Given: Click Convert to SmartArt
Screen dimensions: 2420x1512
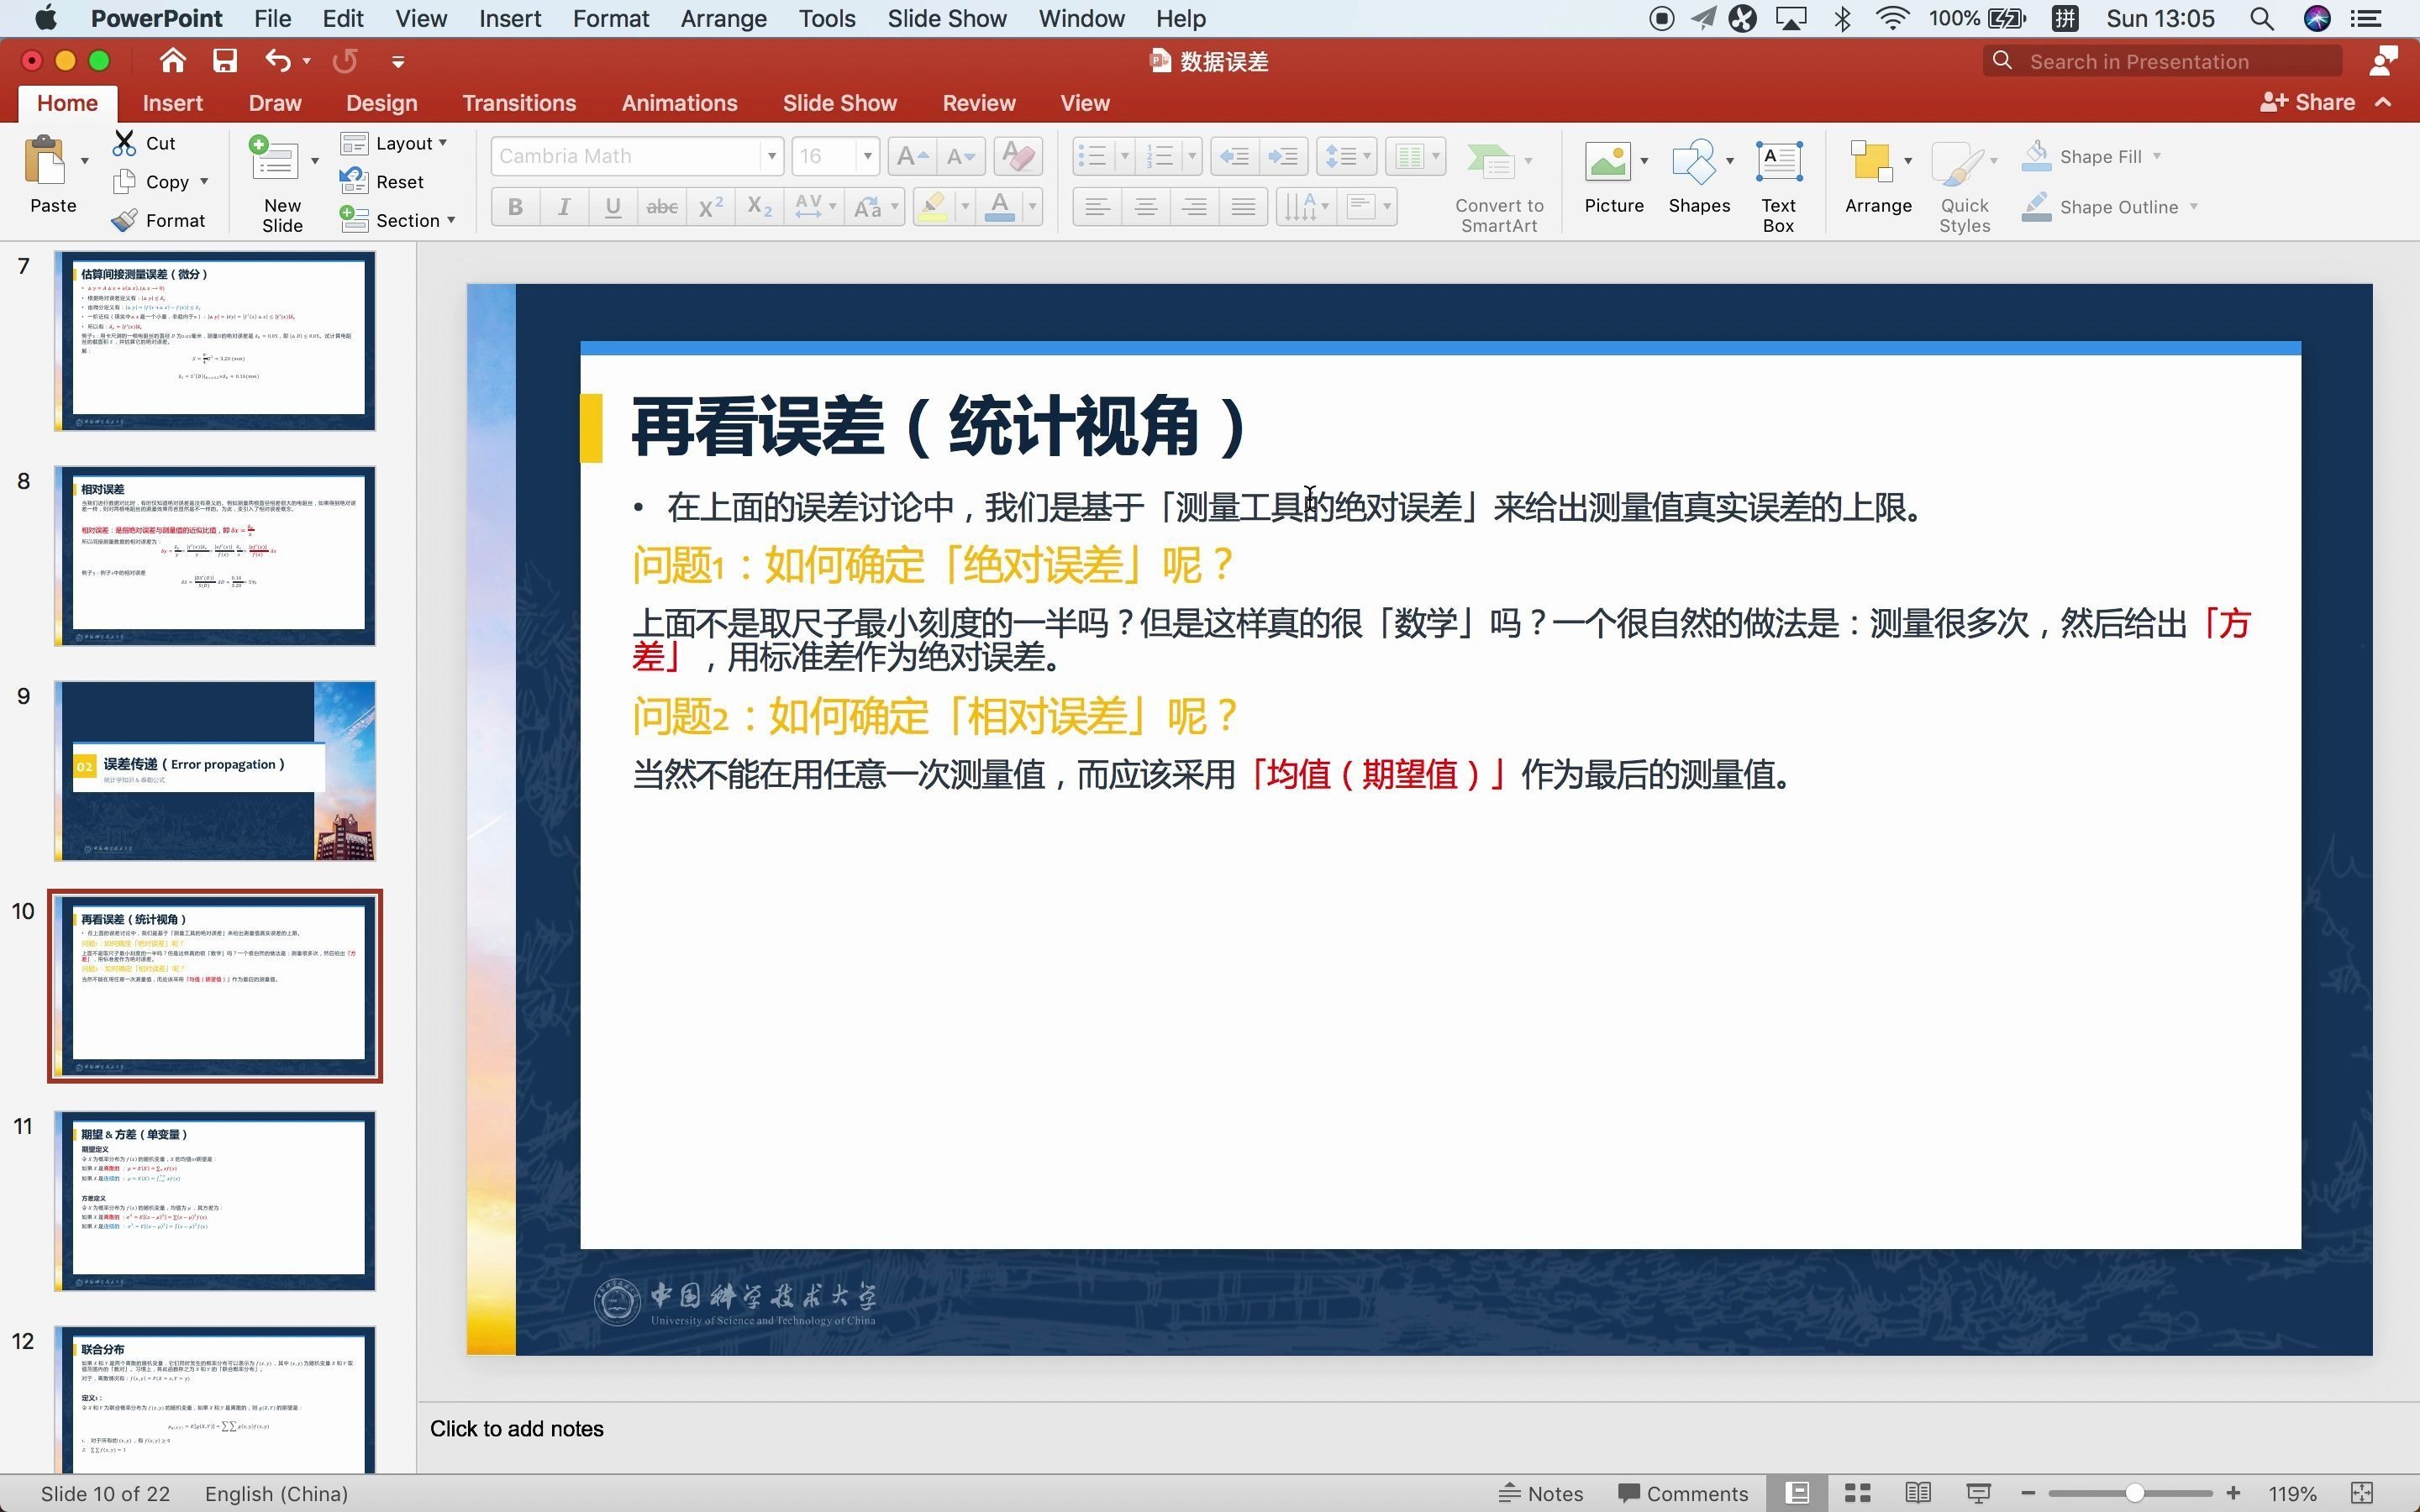Looking at the screenshot, I should tap(1498, 184).
